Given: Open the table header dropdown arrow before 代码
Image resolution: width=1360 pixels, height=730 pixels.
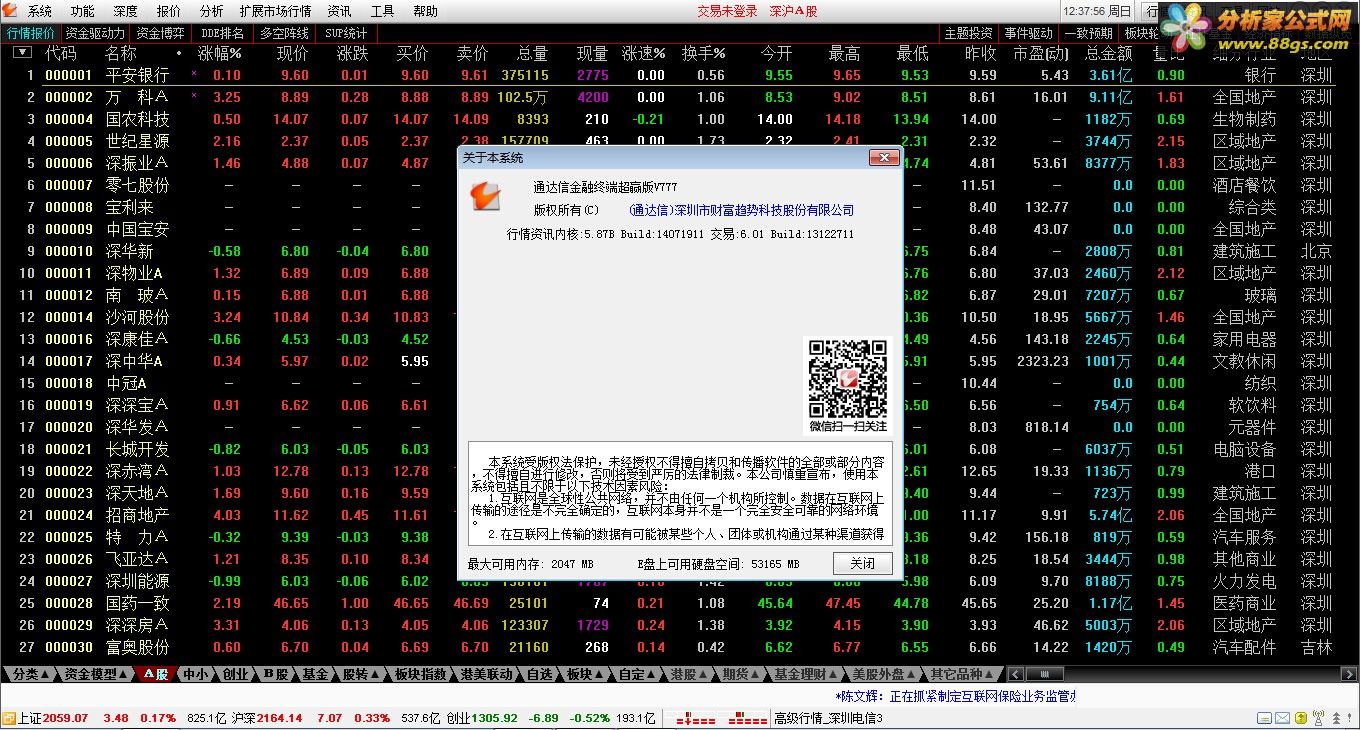Looking at the screenshot, I should pos(22,53).
